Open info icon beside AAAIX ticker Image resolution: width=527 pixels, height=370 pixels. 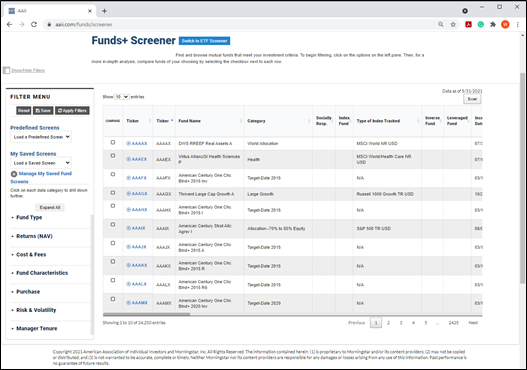pyautogui.click(x=128, y=228)
